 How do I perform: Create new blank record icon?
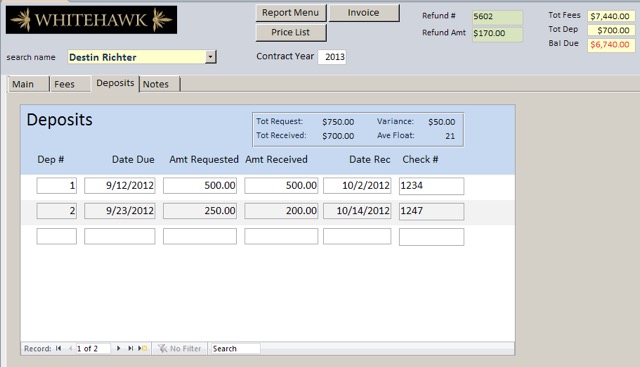(x=142, y=348)
